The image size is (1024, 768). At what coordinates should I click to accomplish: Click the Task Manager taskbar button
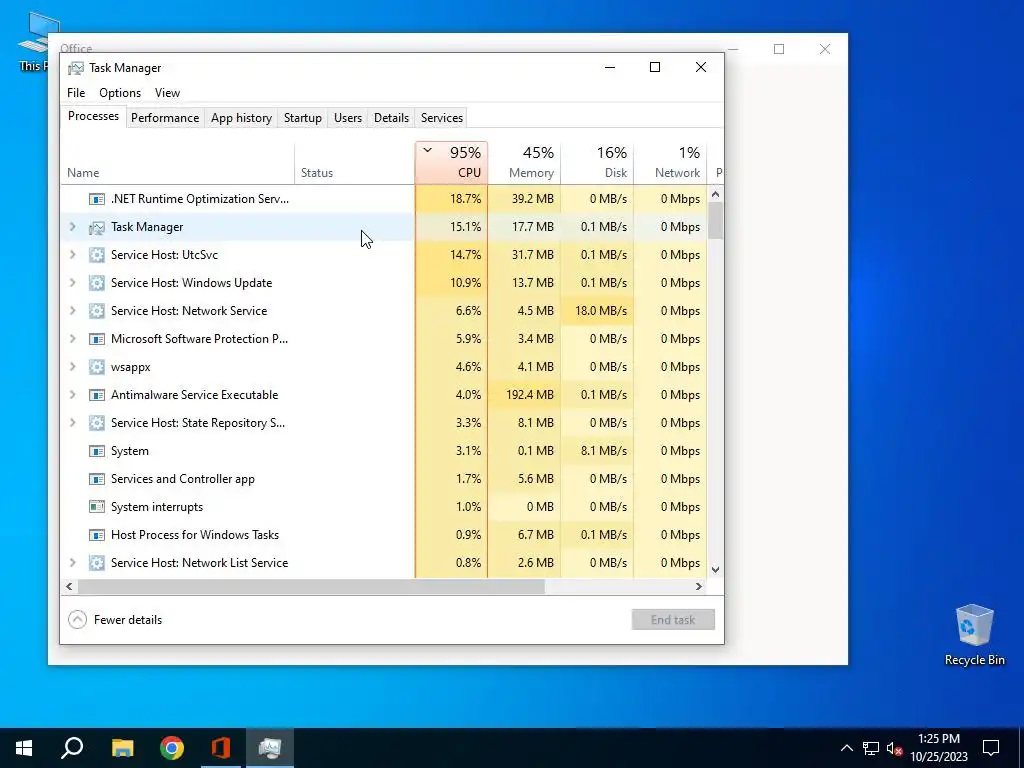click(x=270, y=748)
